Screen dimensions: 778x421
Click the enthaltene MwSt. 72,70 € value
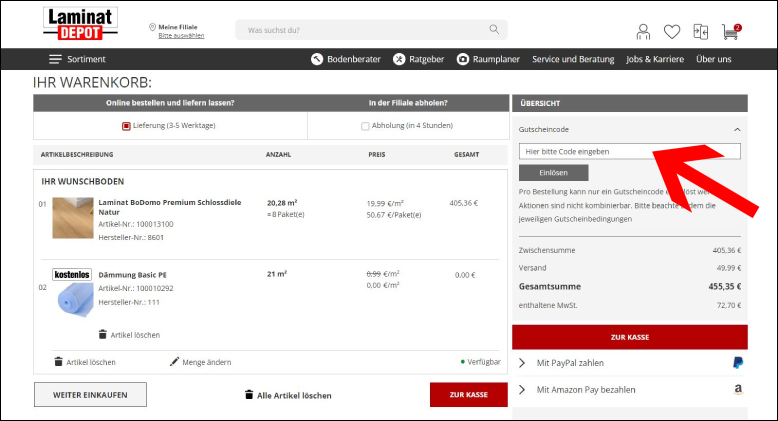point(729,305)
